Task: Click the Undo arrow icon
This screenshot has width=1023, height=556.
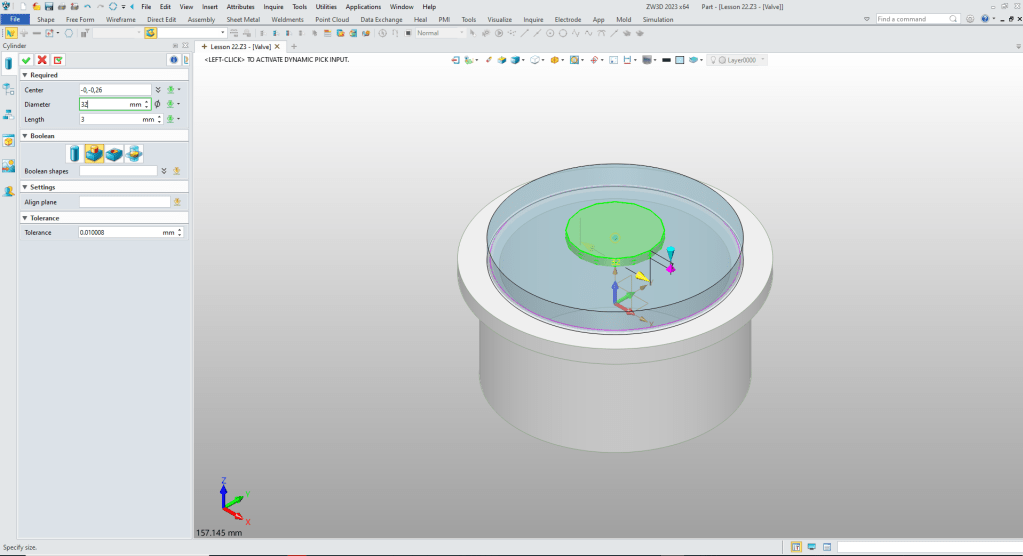Action: point(87,6)
